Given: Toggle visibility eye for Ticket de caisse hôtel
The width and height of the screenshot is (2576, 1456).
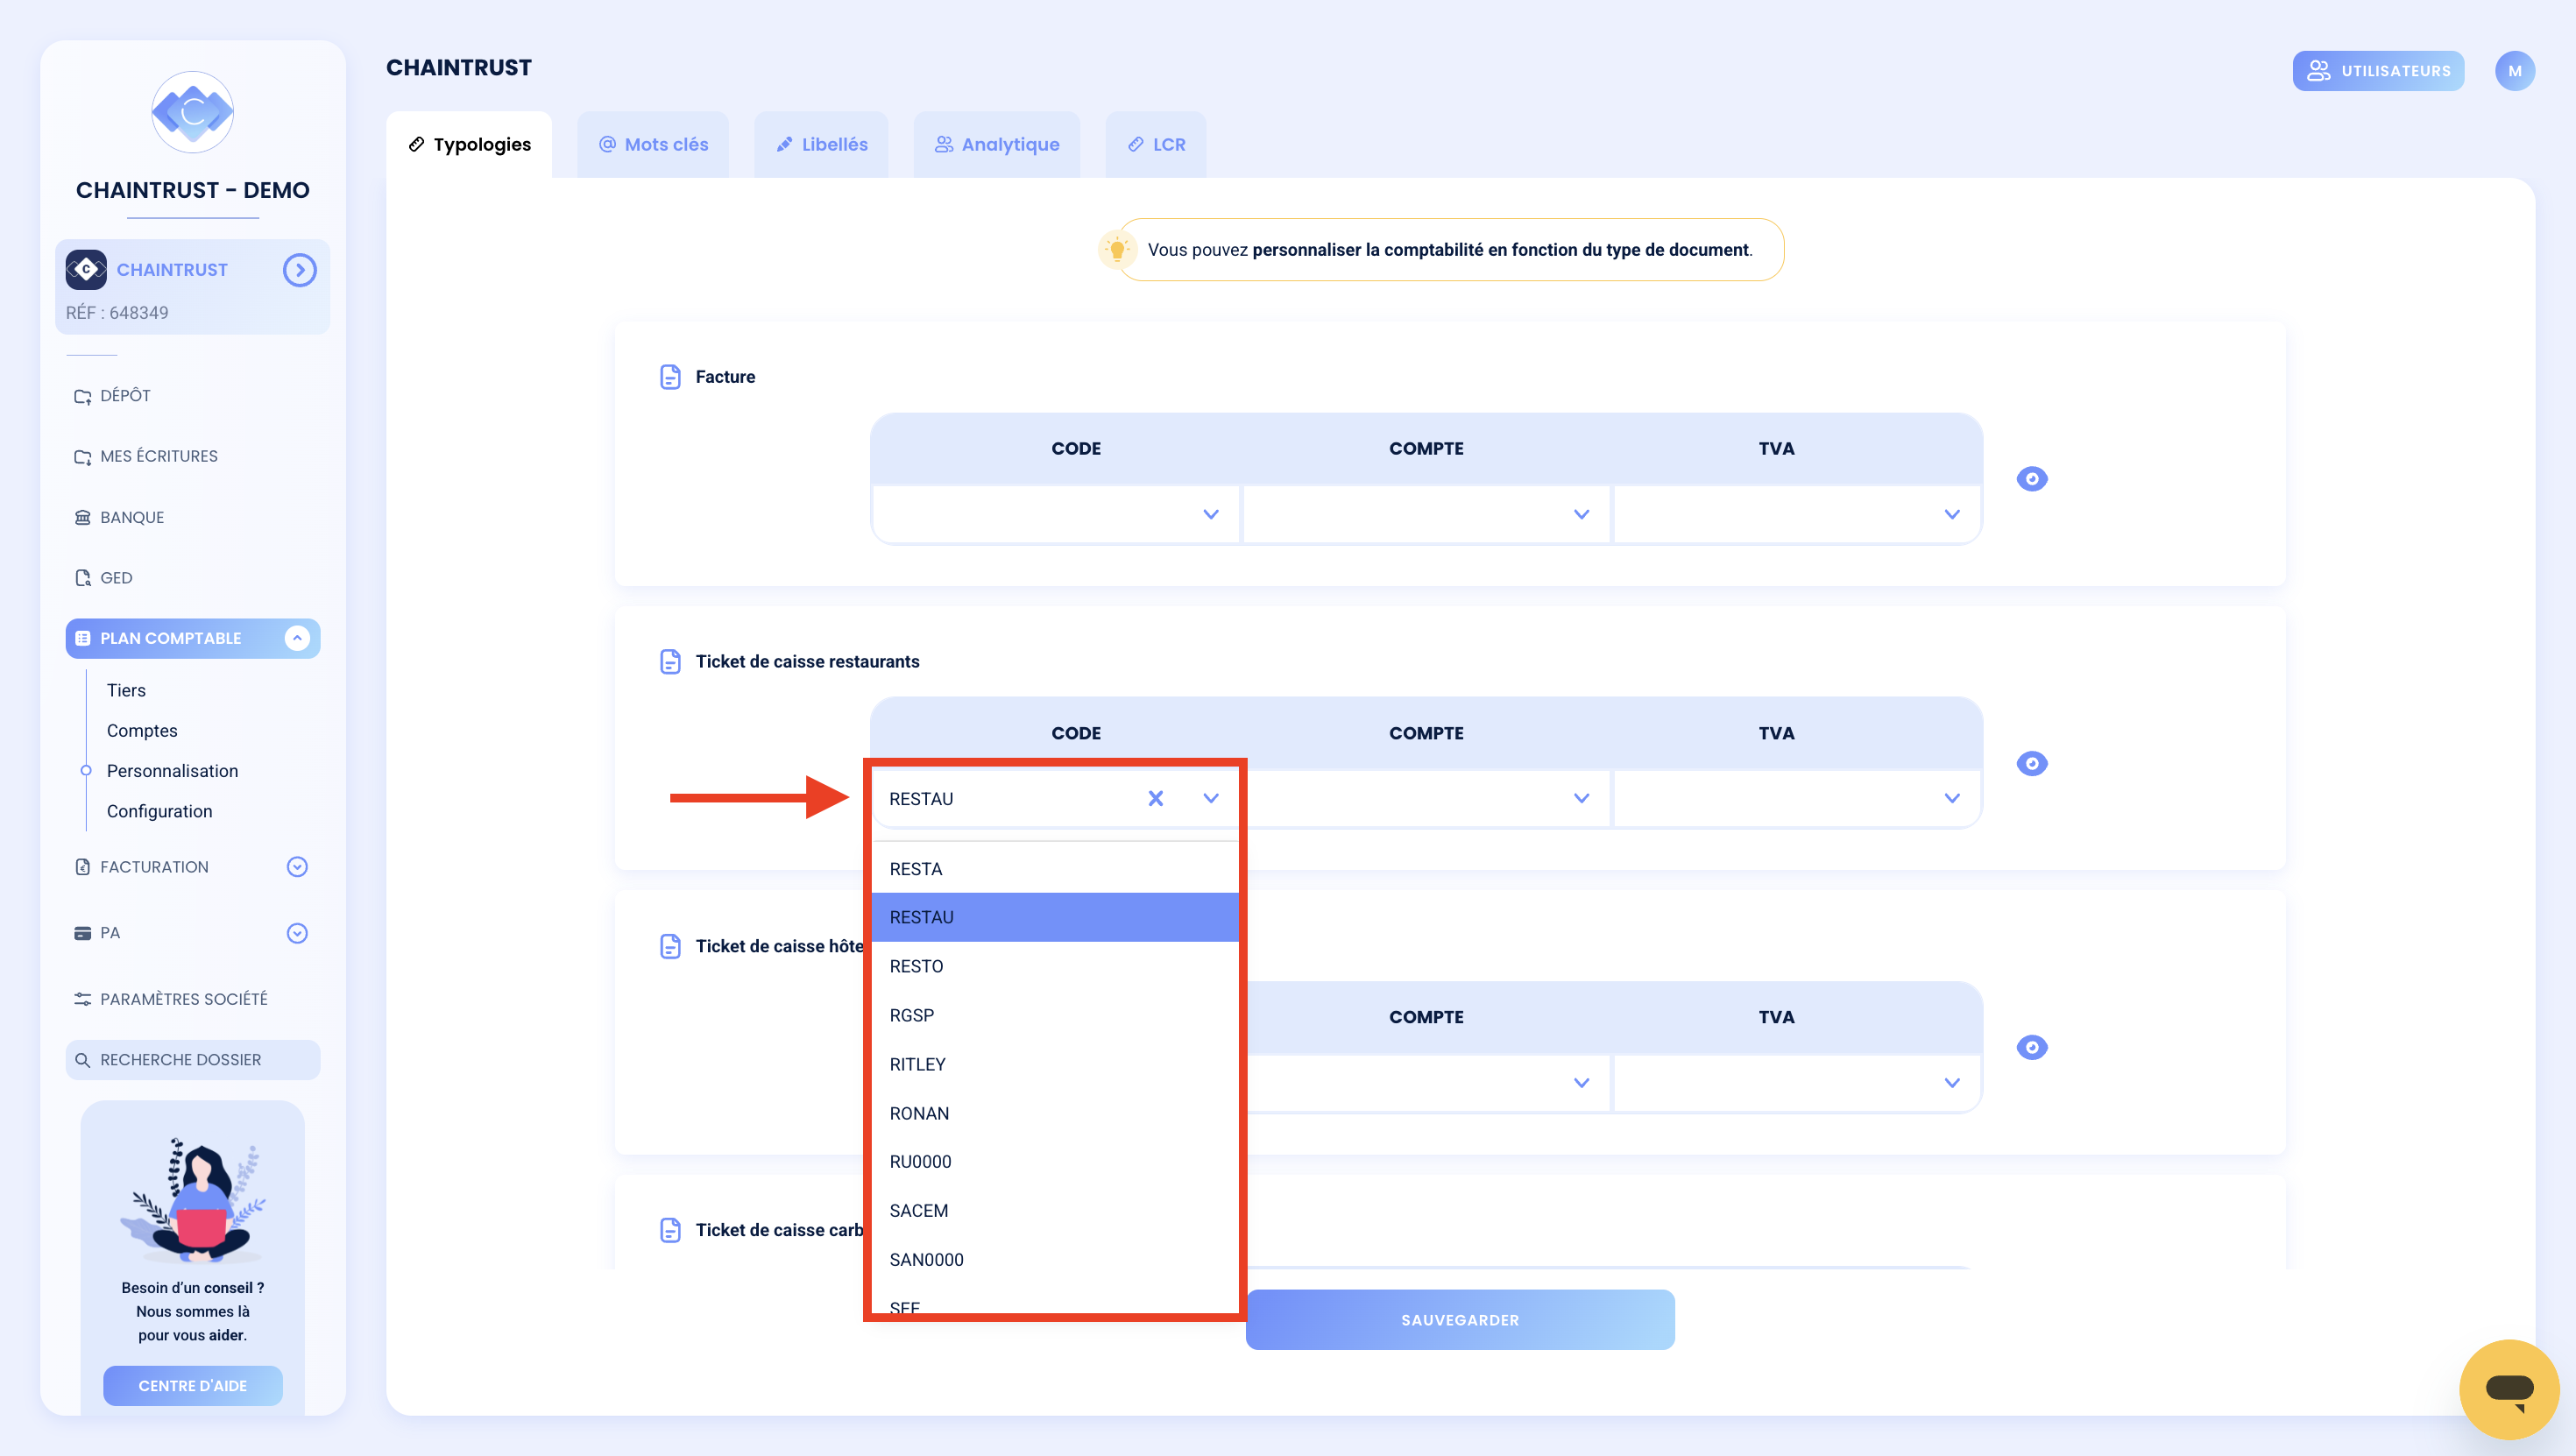Looking at the screenshot, I should click(x=2031, y=1047).
